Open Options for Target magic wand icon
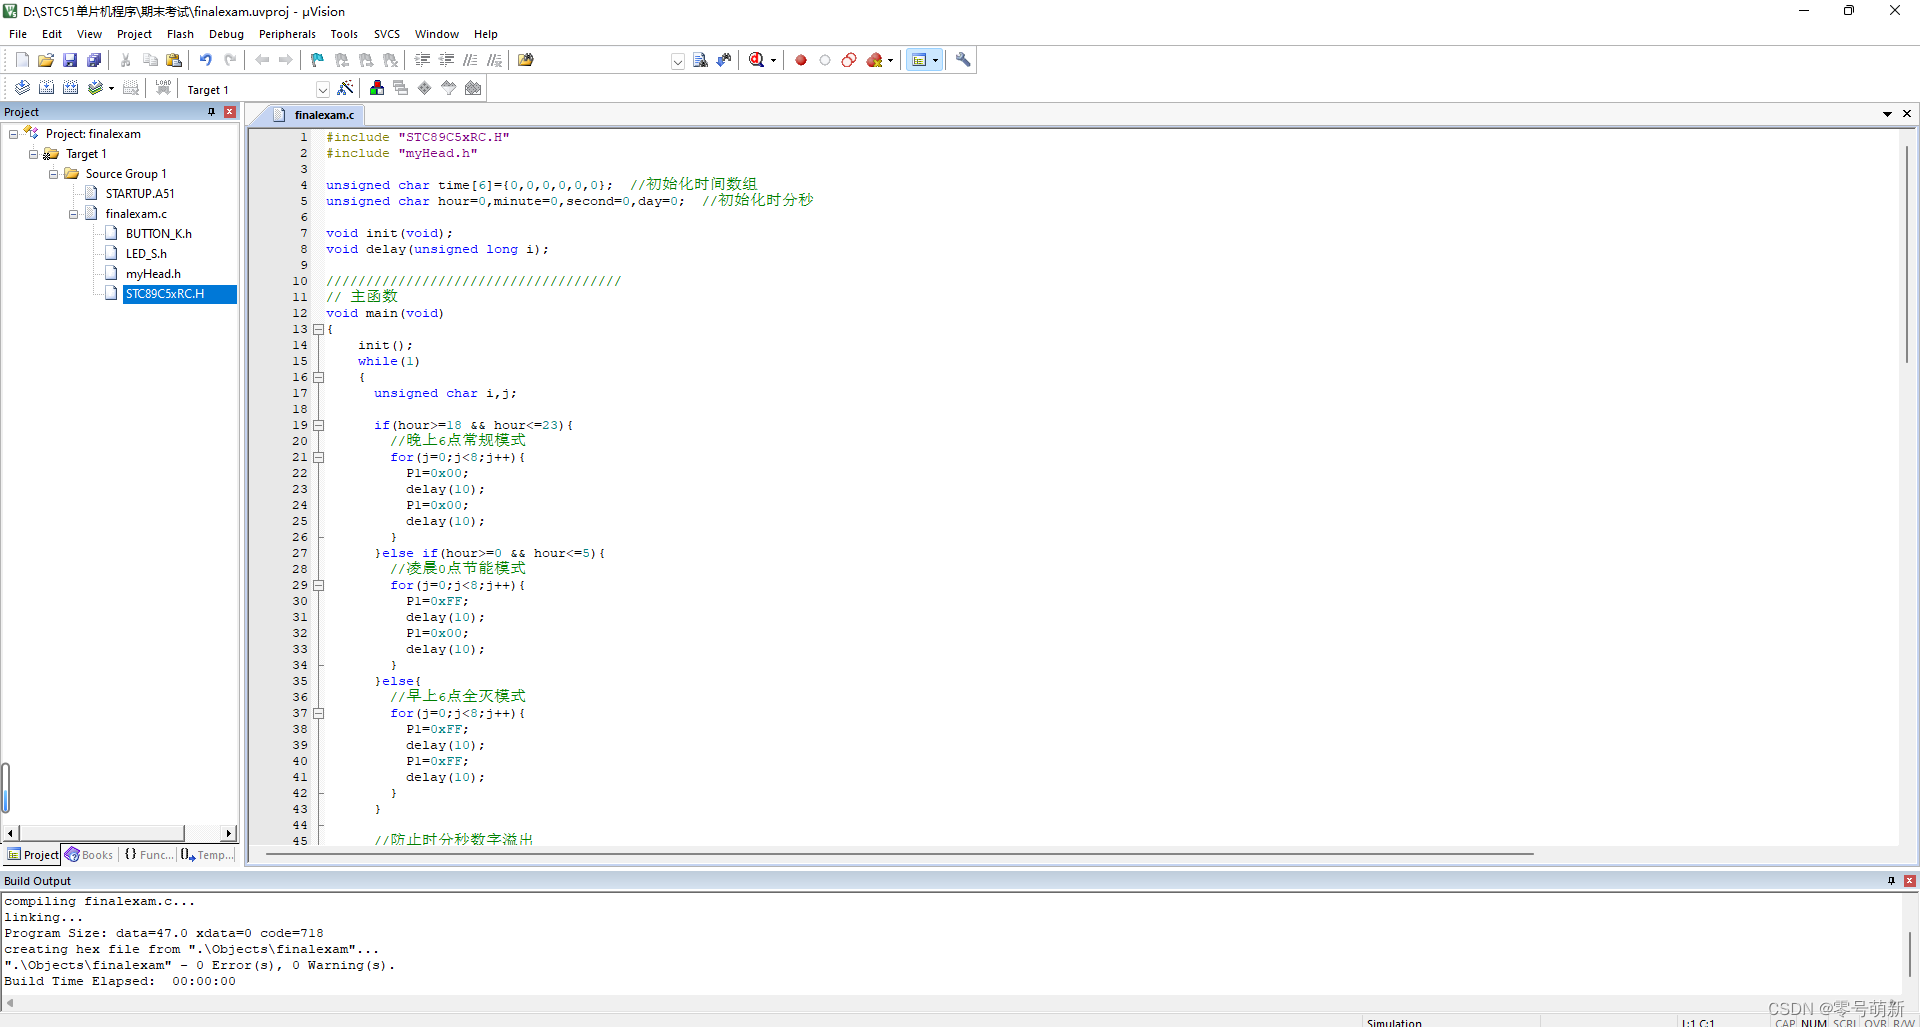 [x=345, y=88]
